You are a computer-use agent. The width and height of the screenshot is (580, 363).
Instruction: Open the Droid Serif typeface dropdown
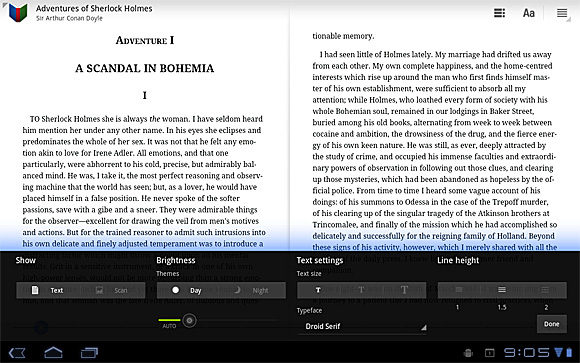[x=362, y=326]
